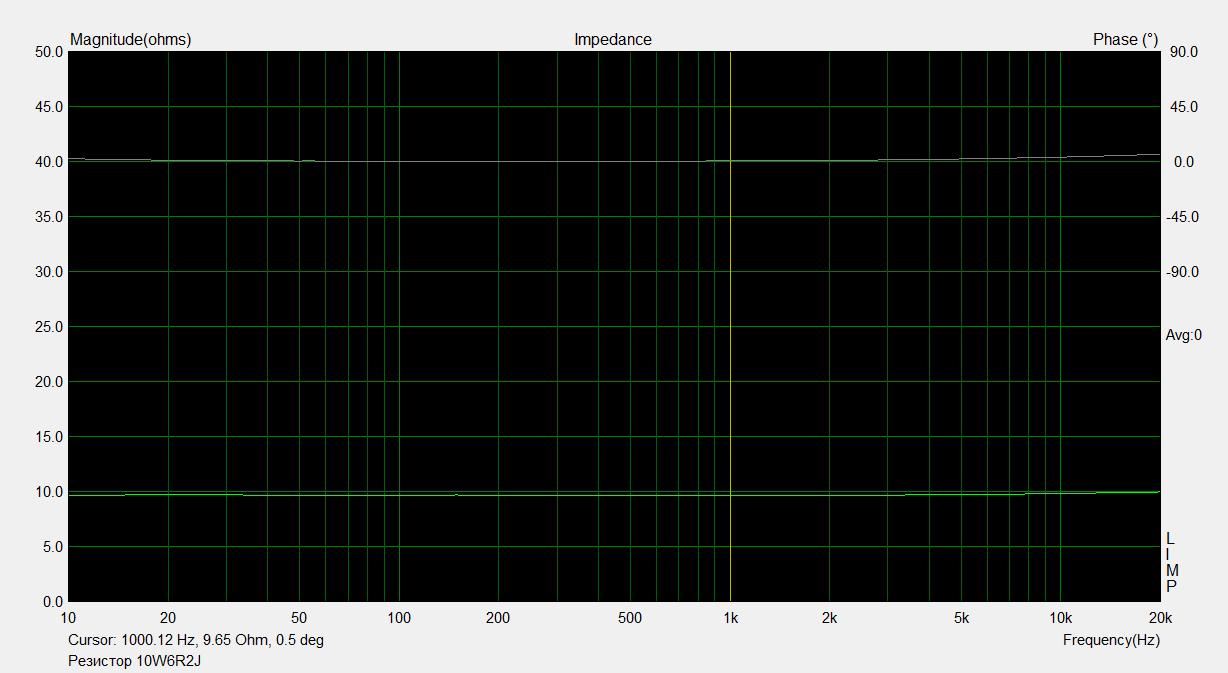Click "45.0" on the magnitude axis
Screen dimensions: 1228x673
[x=48, y=107]
